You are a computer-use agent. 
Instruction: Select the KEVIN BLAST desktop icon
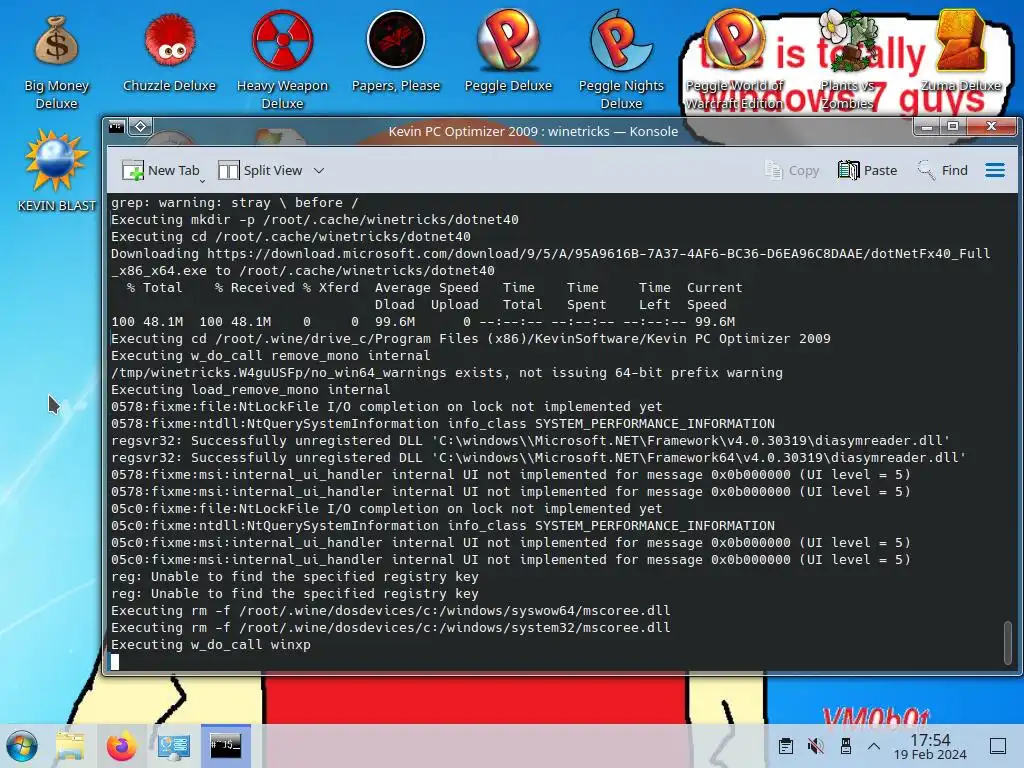[x=56, y=171]
